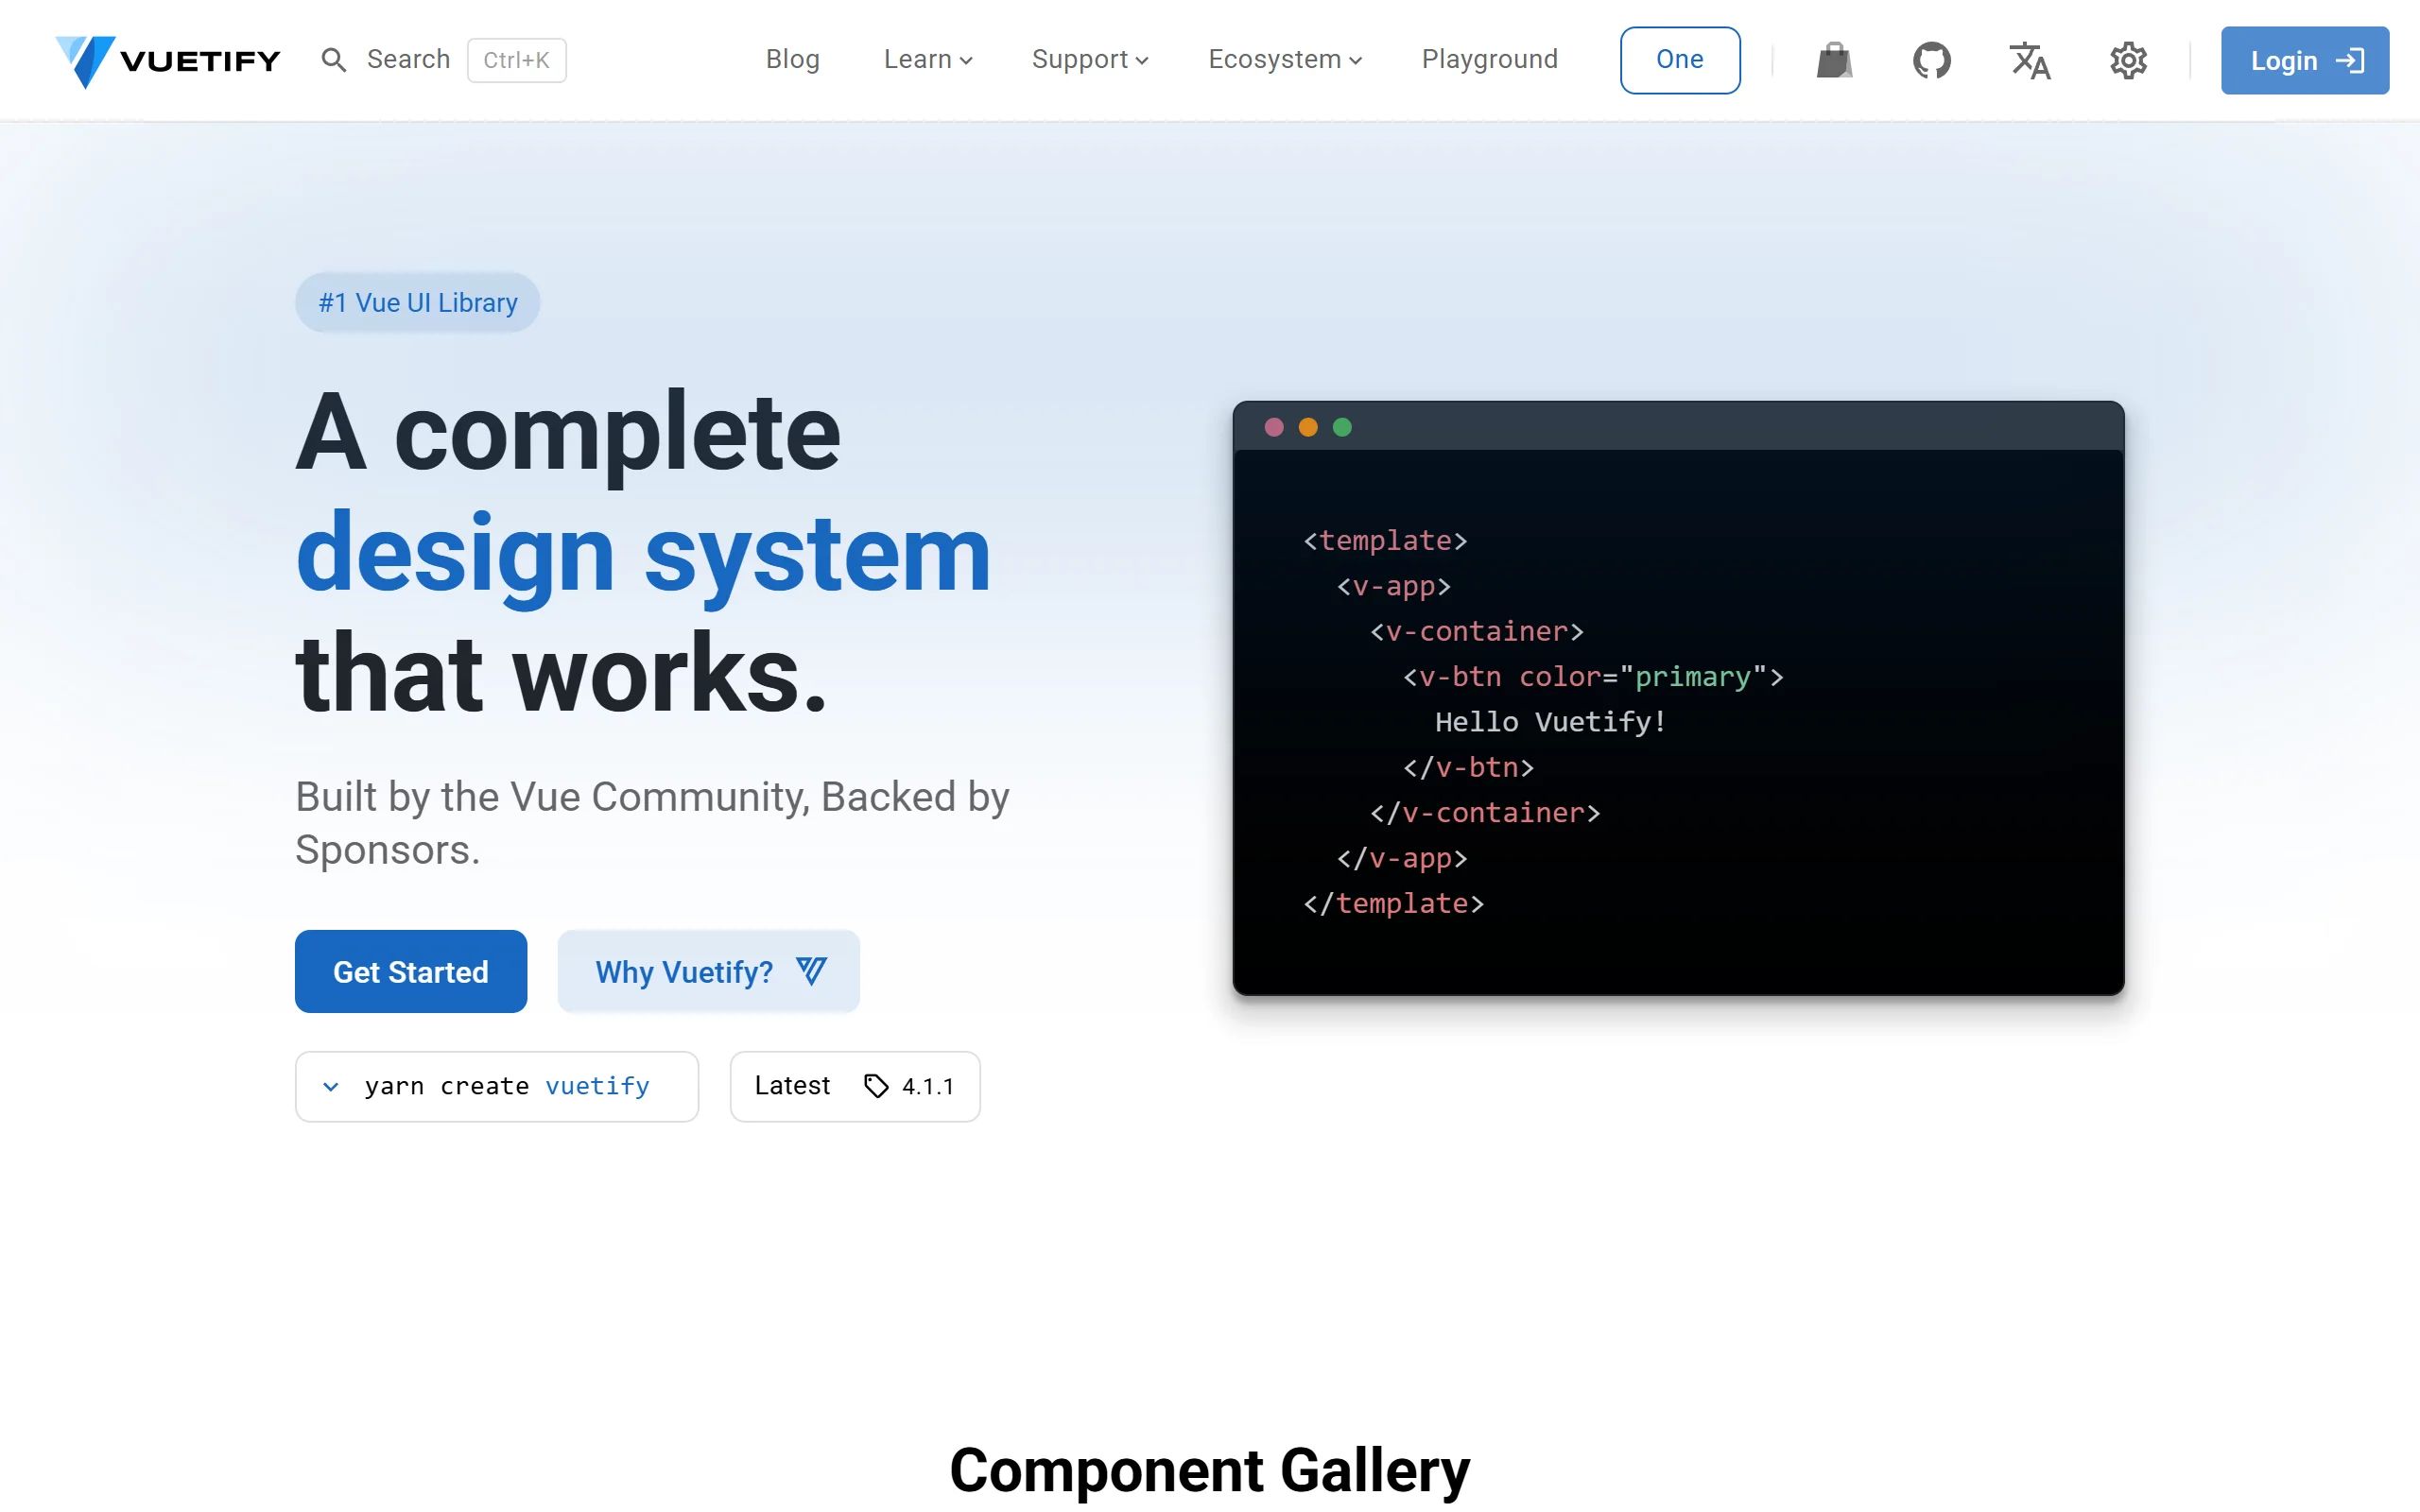Click the orange dot in code window

click(x=1308, y=427)
